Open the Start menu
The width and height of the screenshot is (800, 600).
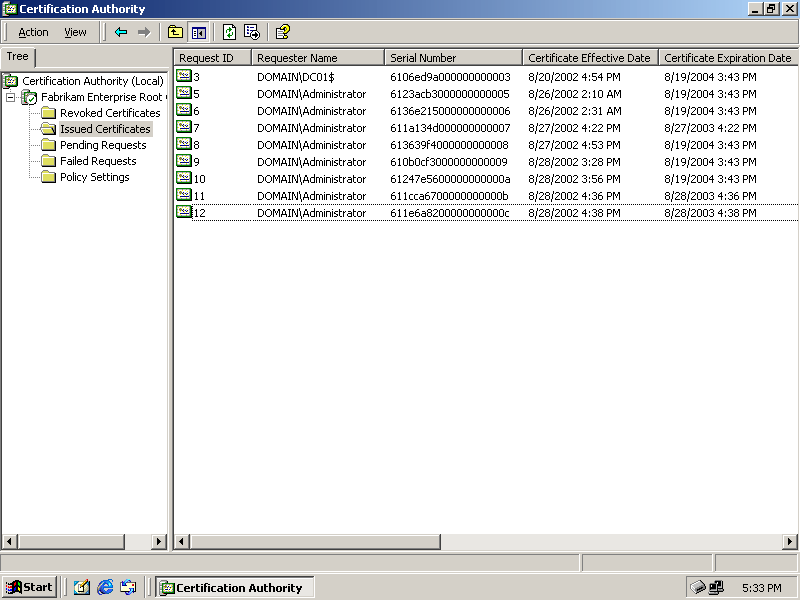[x=29, y=587]
